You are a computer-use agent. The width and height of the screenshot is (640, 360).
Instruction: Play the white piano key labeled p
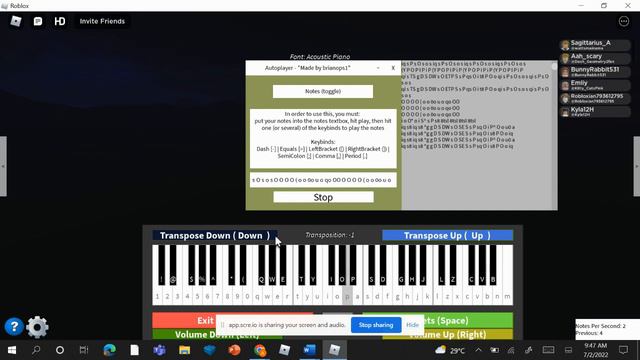(x=347, y=296)
